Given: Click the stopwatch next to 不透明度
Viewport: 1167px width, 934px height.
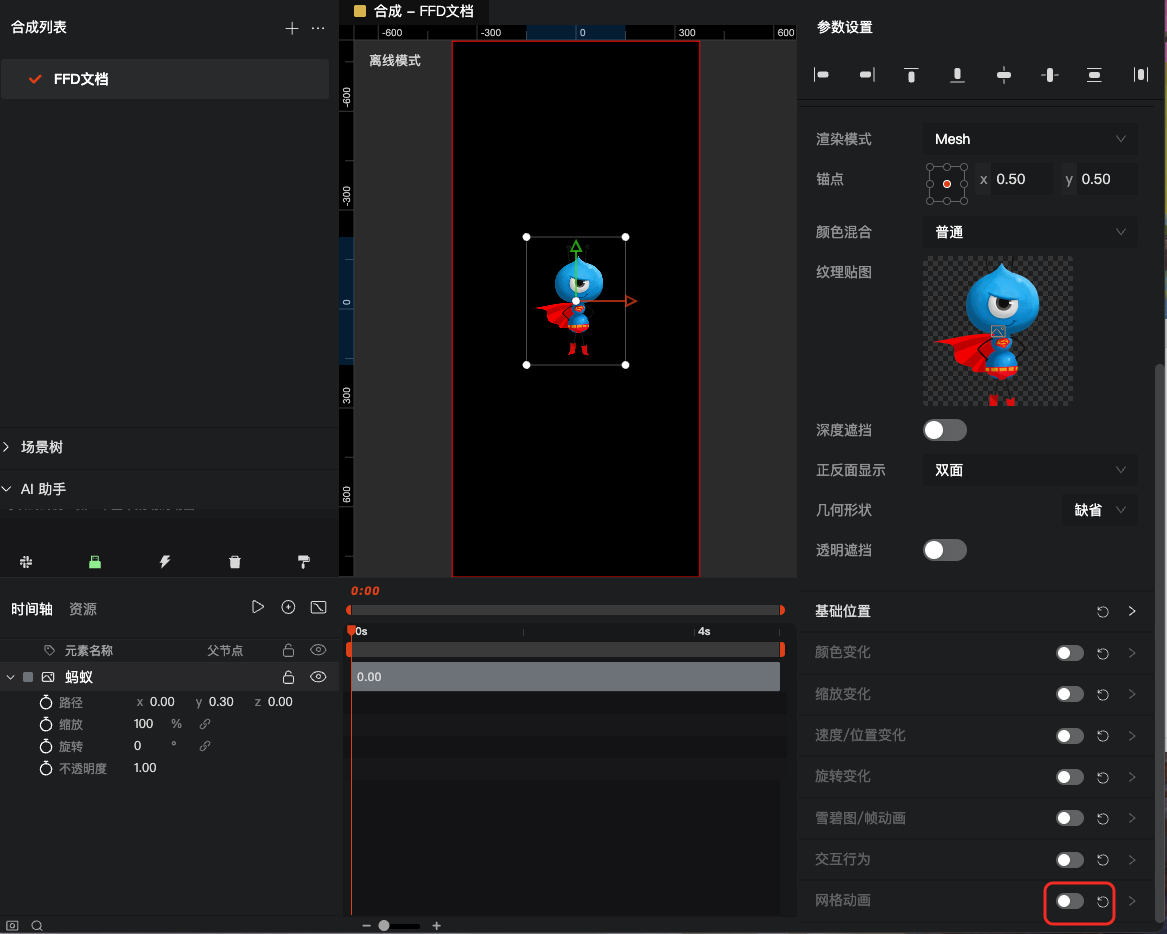Looking at the screenshot, I should click(x=46, y=768).
